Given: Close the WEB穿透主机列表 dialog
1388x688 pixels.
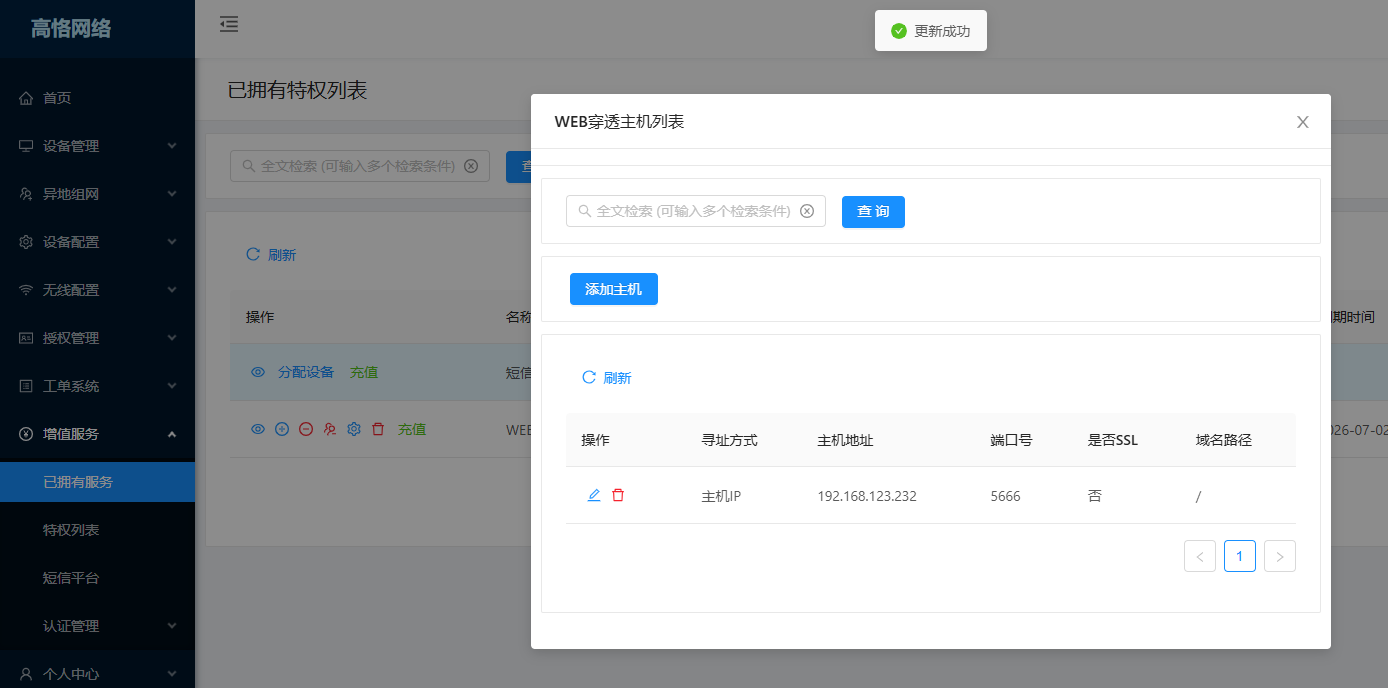Looking at the screenshot, I should [x=1303, y=122].
